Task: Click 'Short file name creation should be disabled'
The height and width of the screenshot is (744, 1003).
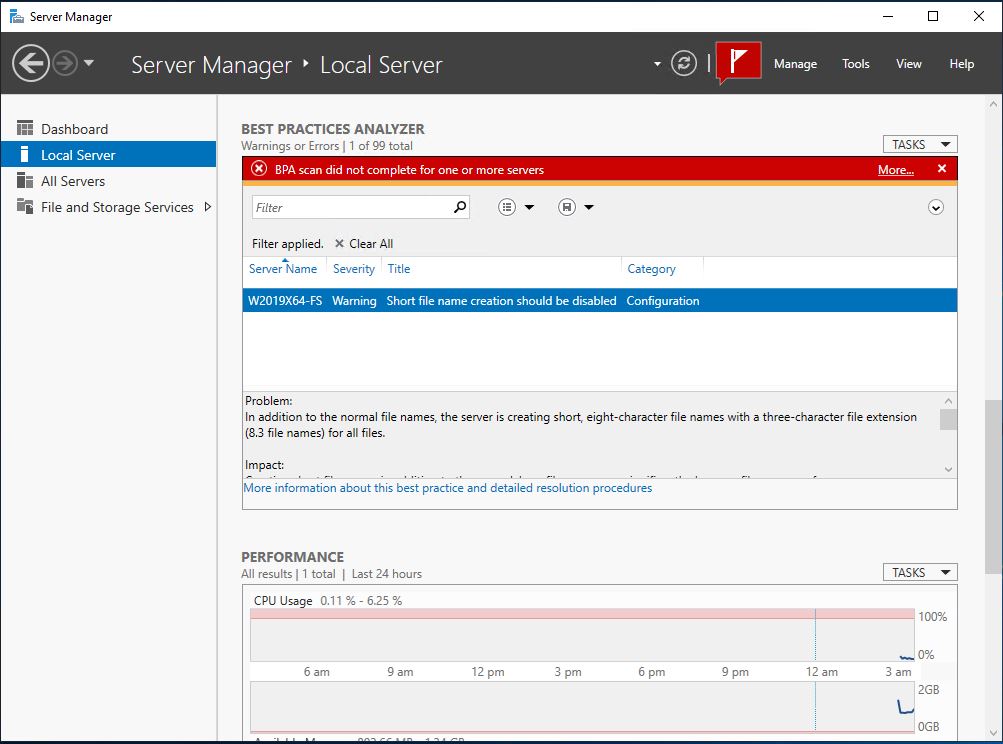Action: pyautogui.click(x=502, y=301)
